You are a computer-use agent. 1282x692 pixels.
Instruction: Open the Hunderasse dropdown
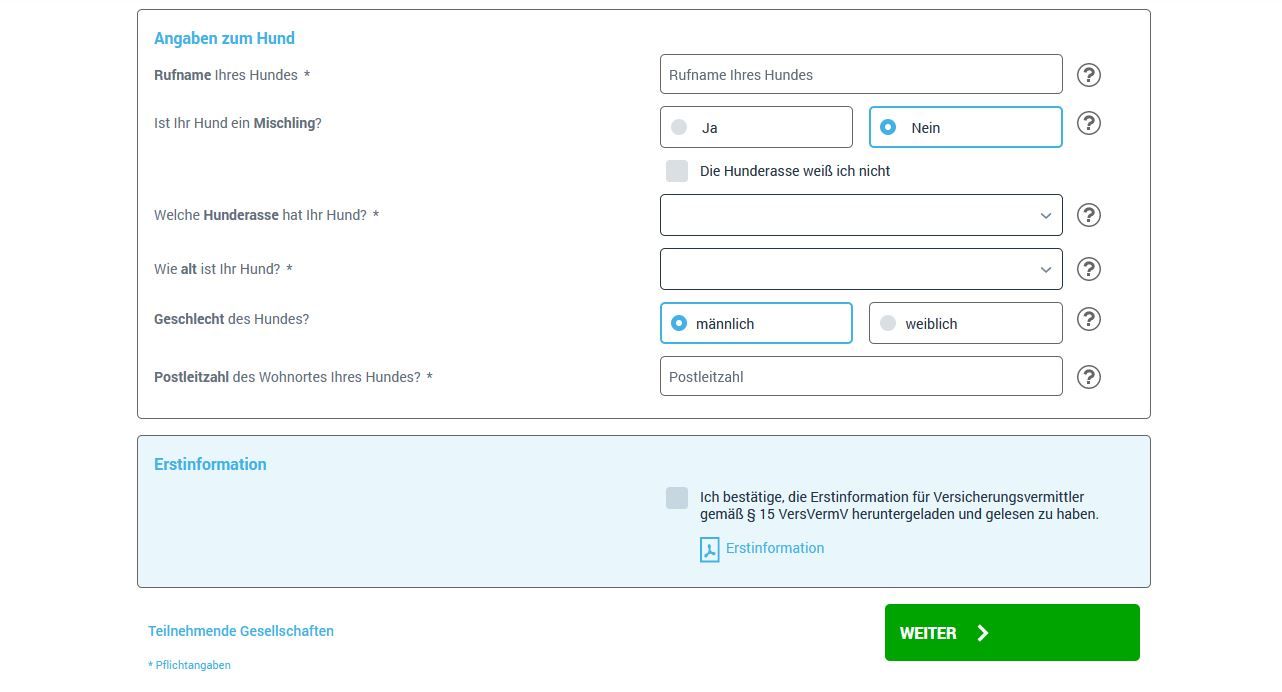pyautogui.click(x=860, y=215)
